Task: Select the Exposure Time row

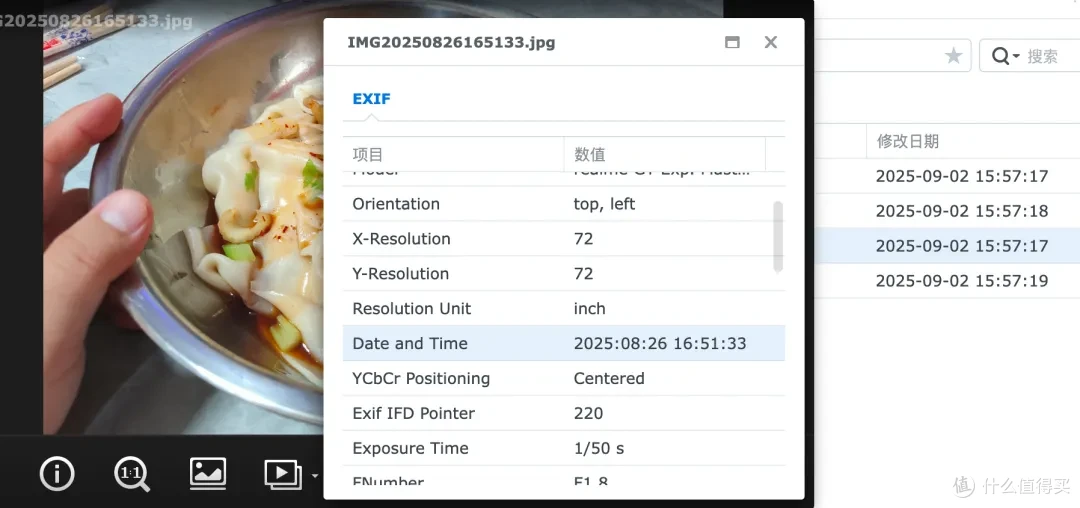Action: pyautogui.click(x=563, y=448)
